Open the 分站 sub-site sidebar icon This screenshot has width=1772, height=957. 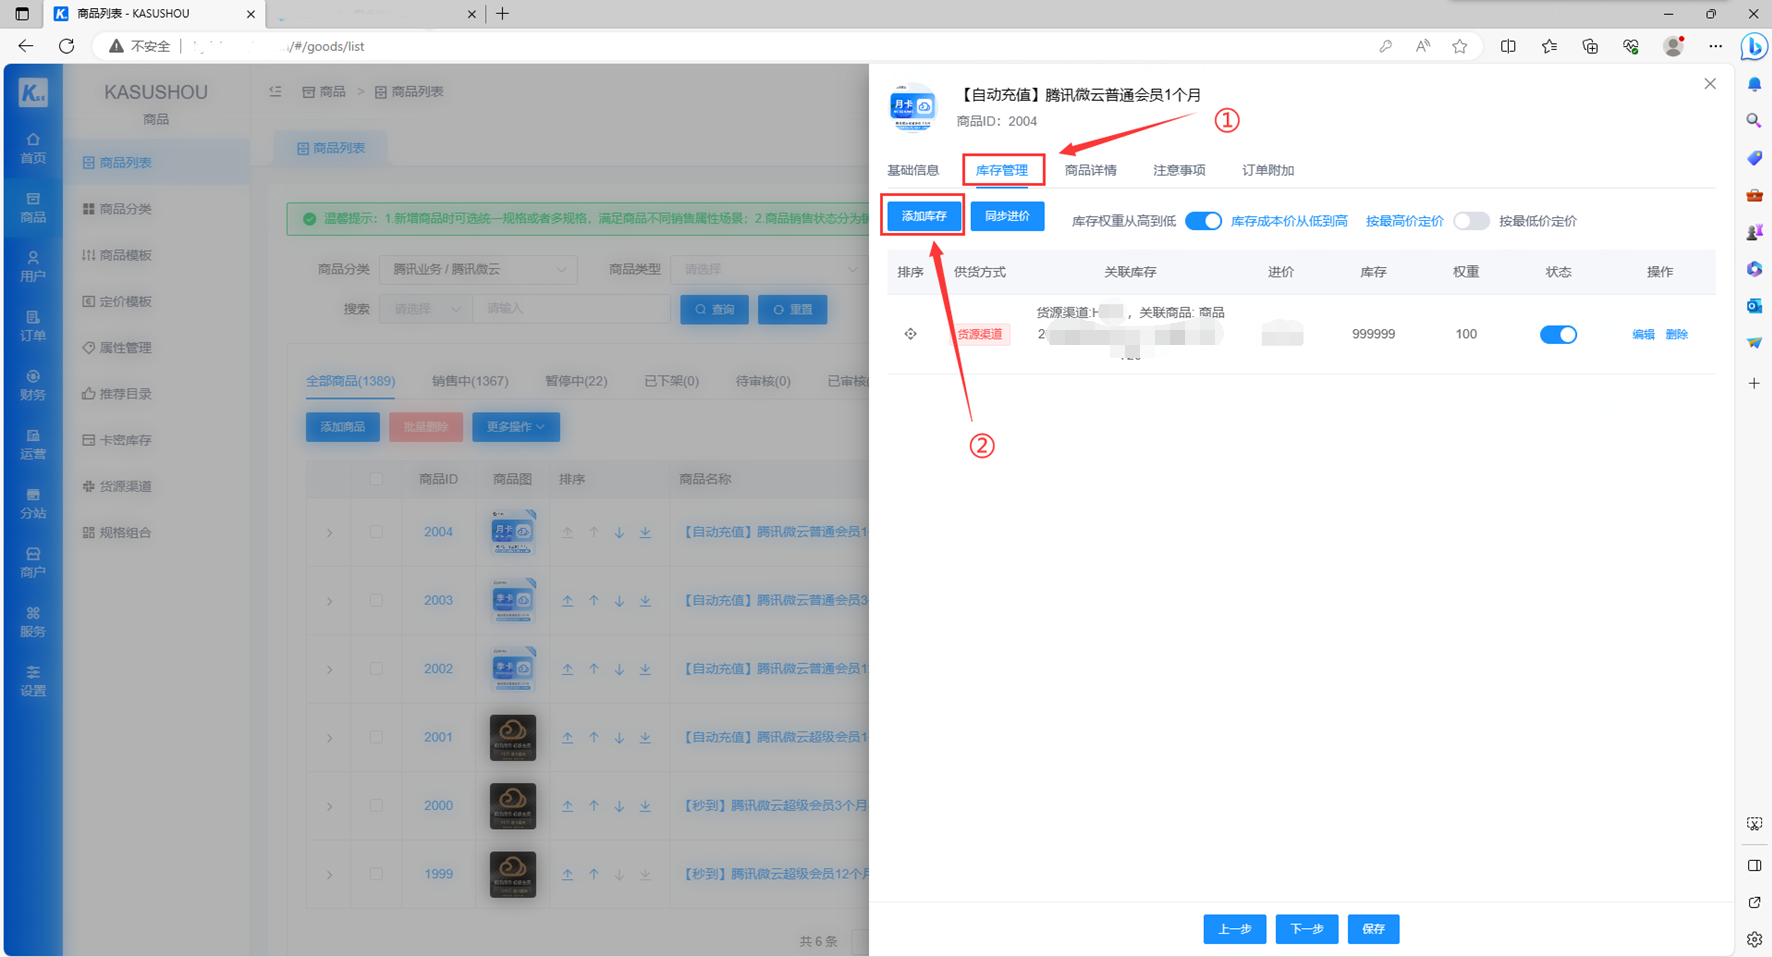[x=33, y=503]
